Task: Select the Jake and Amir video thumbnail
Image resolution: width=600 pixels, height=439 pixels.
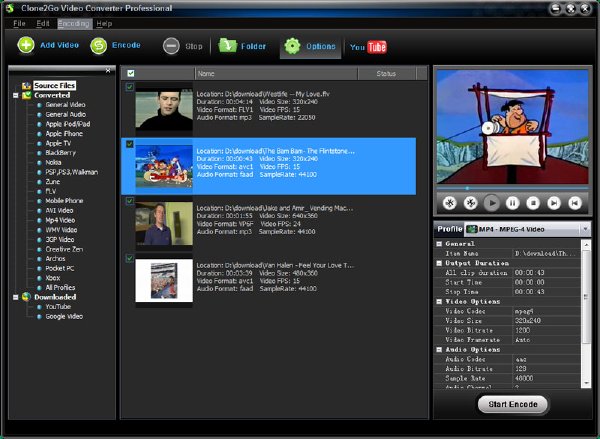Action: tap(164, 224)
